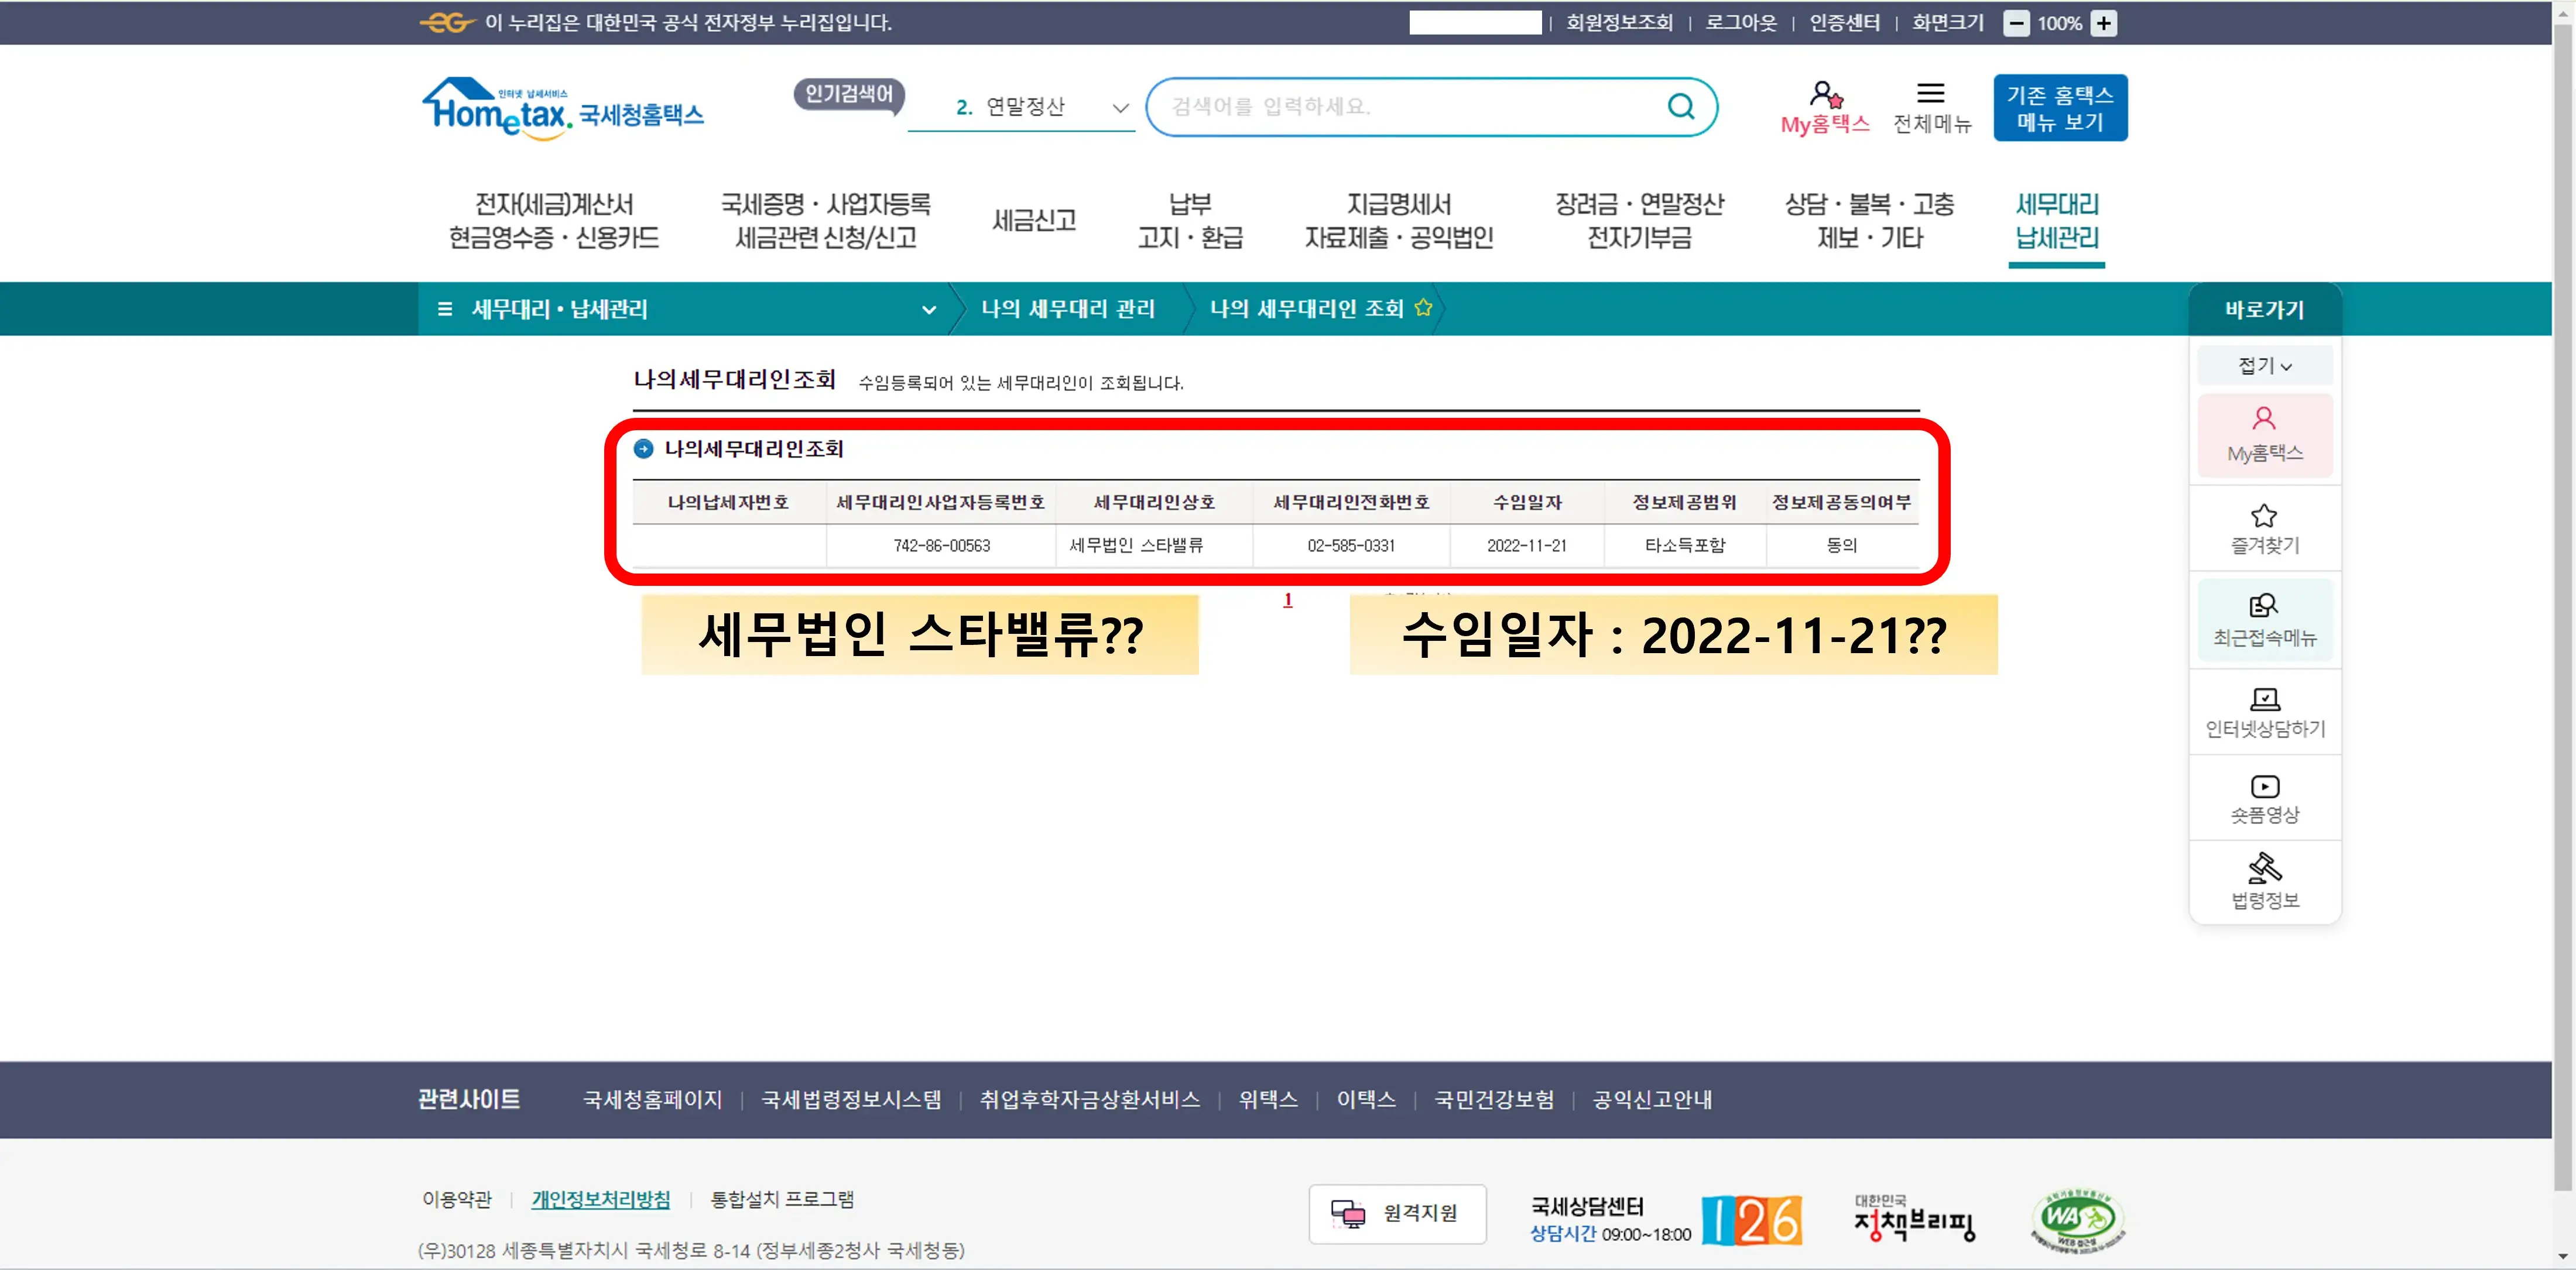Open 법령정보 in the sidebar

pyautogui.click(x=2265, y=882)
